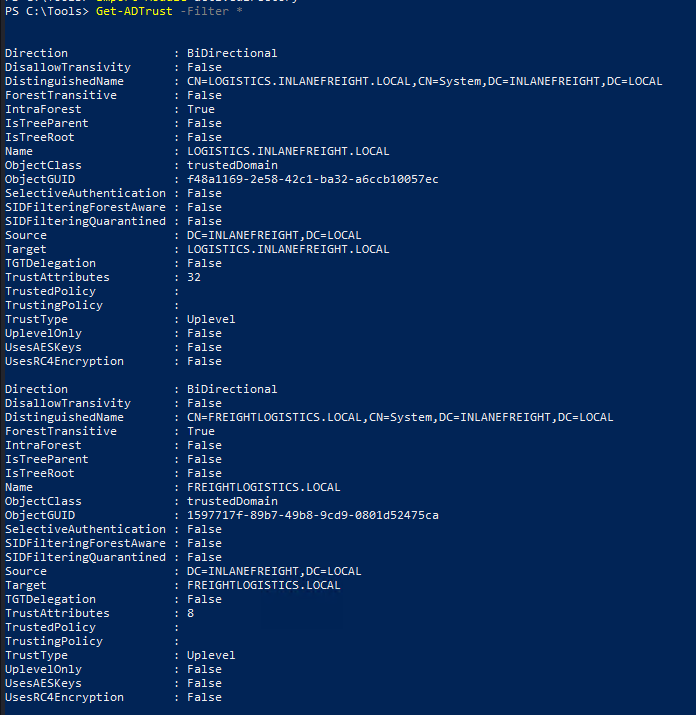Click the second trust's Uplevel TrustType value
The image size is (696, 715).
click(x=211, y=656)
